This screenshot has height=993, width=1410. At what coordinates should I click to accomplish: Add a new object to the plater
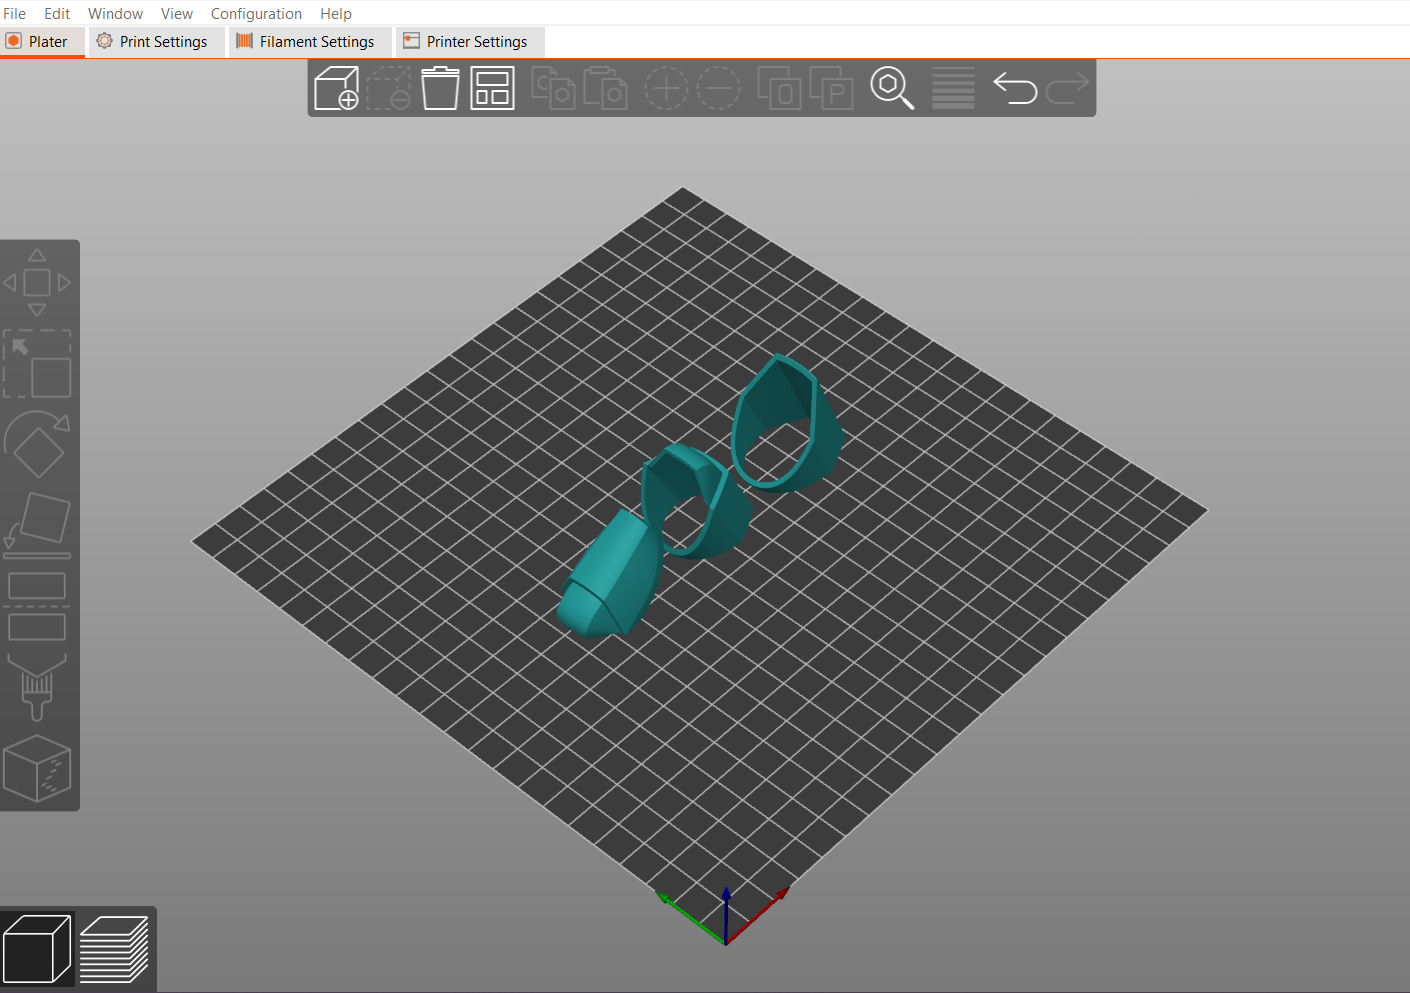pos(337,88)
